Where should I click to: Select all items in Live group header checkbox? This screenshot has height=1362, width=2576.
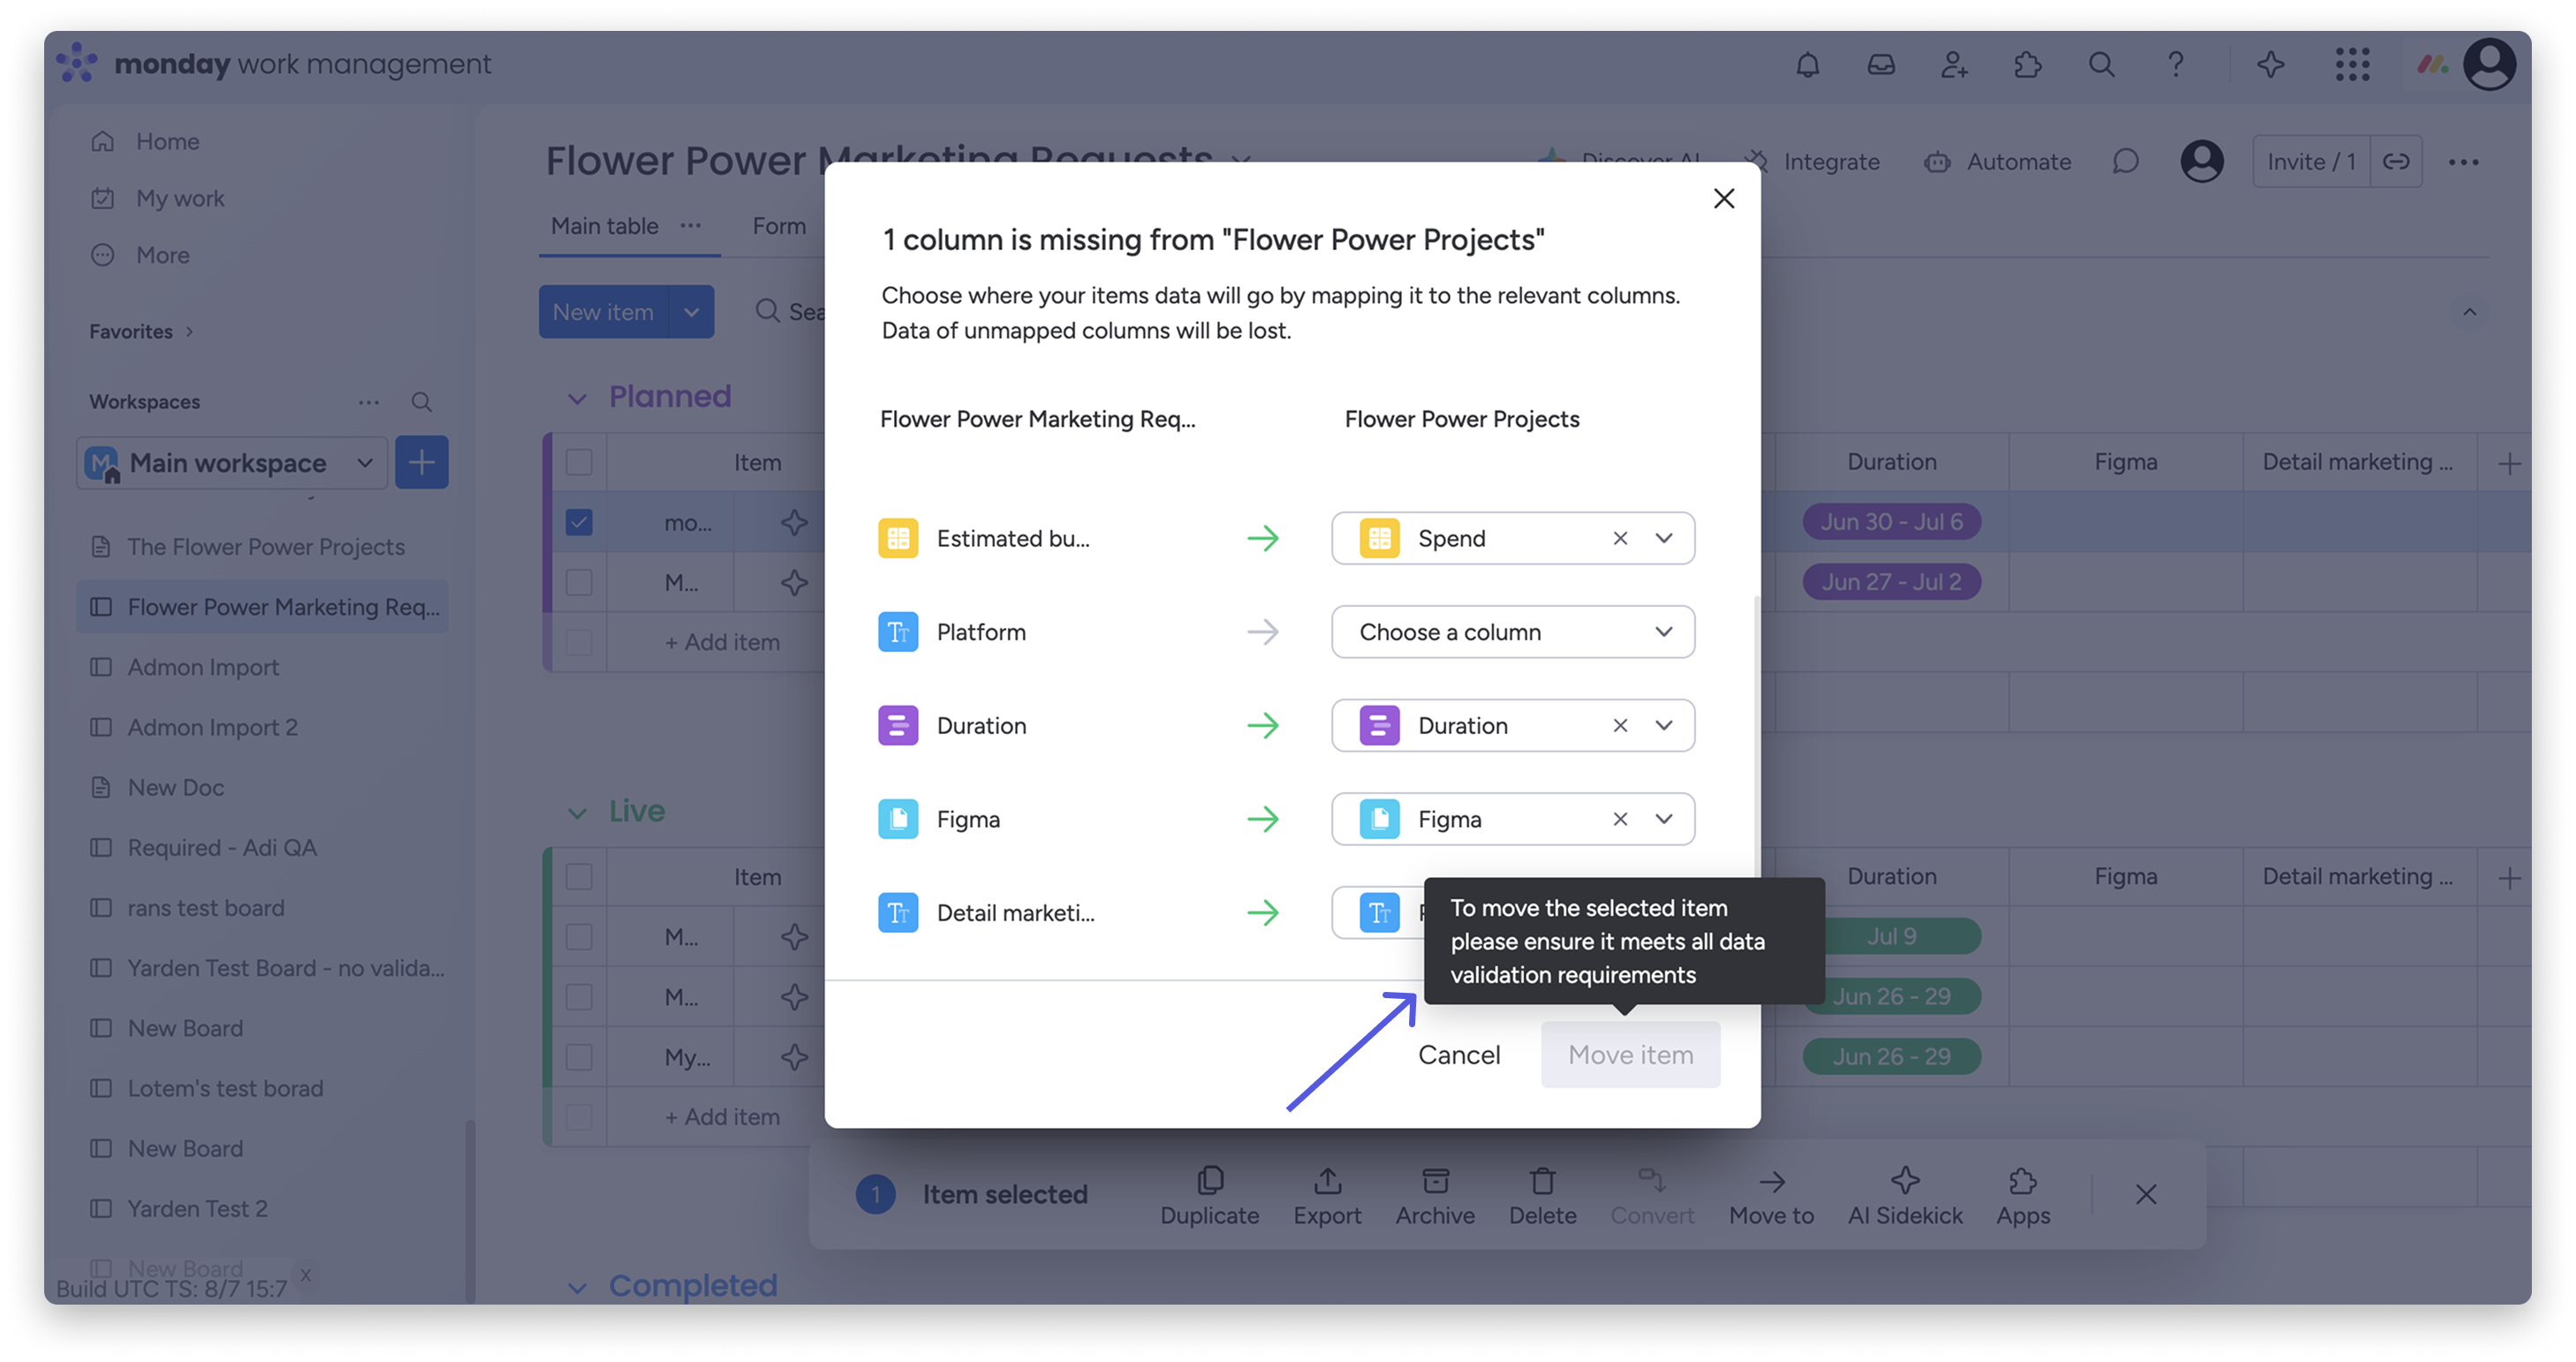coord(579,877)
